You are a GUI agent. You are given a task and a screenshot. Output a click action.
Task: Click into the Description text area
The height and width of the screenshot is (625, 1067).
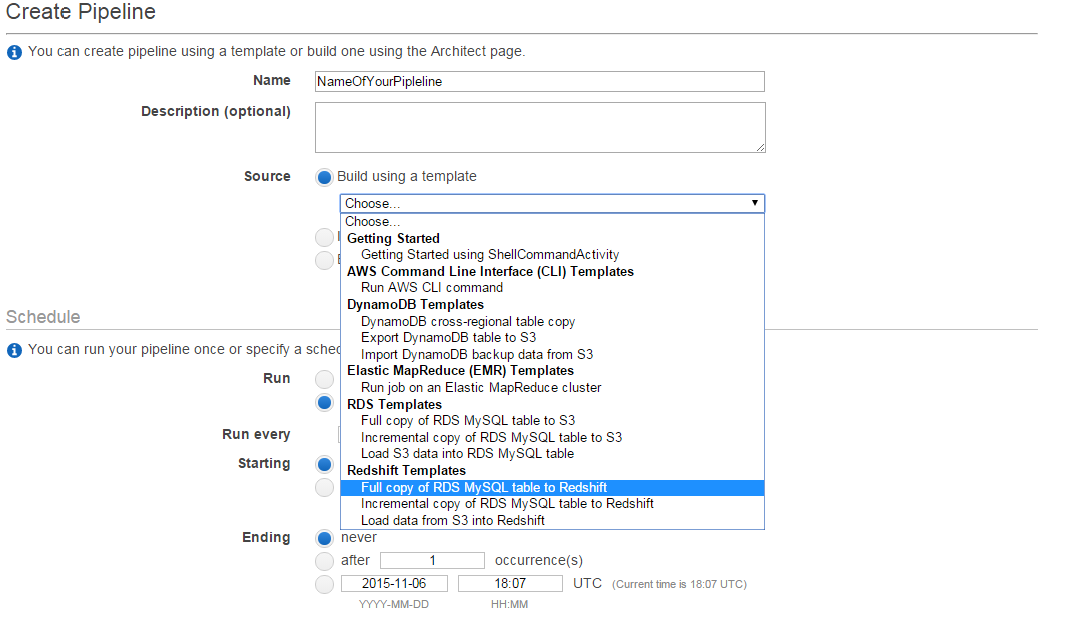(539, 127)
